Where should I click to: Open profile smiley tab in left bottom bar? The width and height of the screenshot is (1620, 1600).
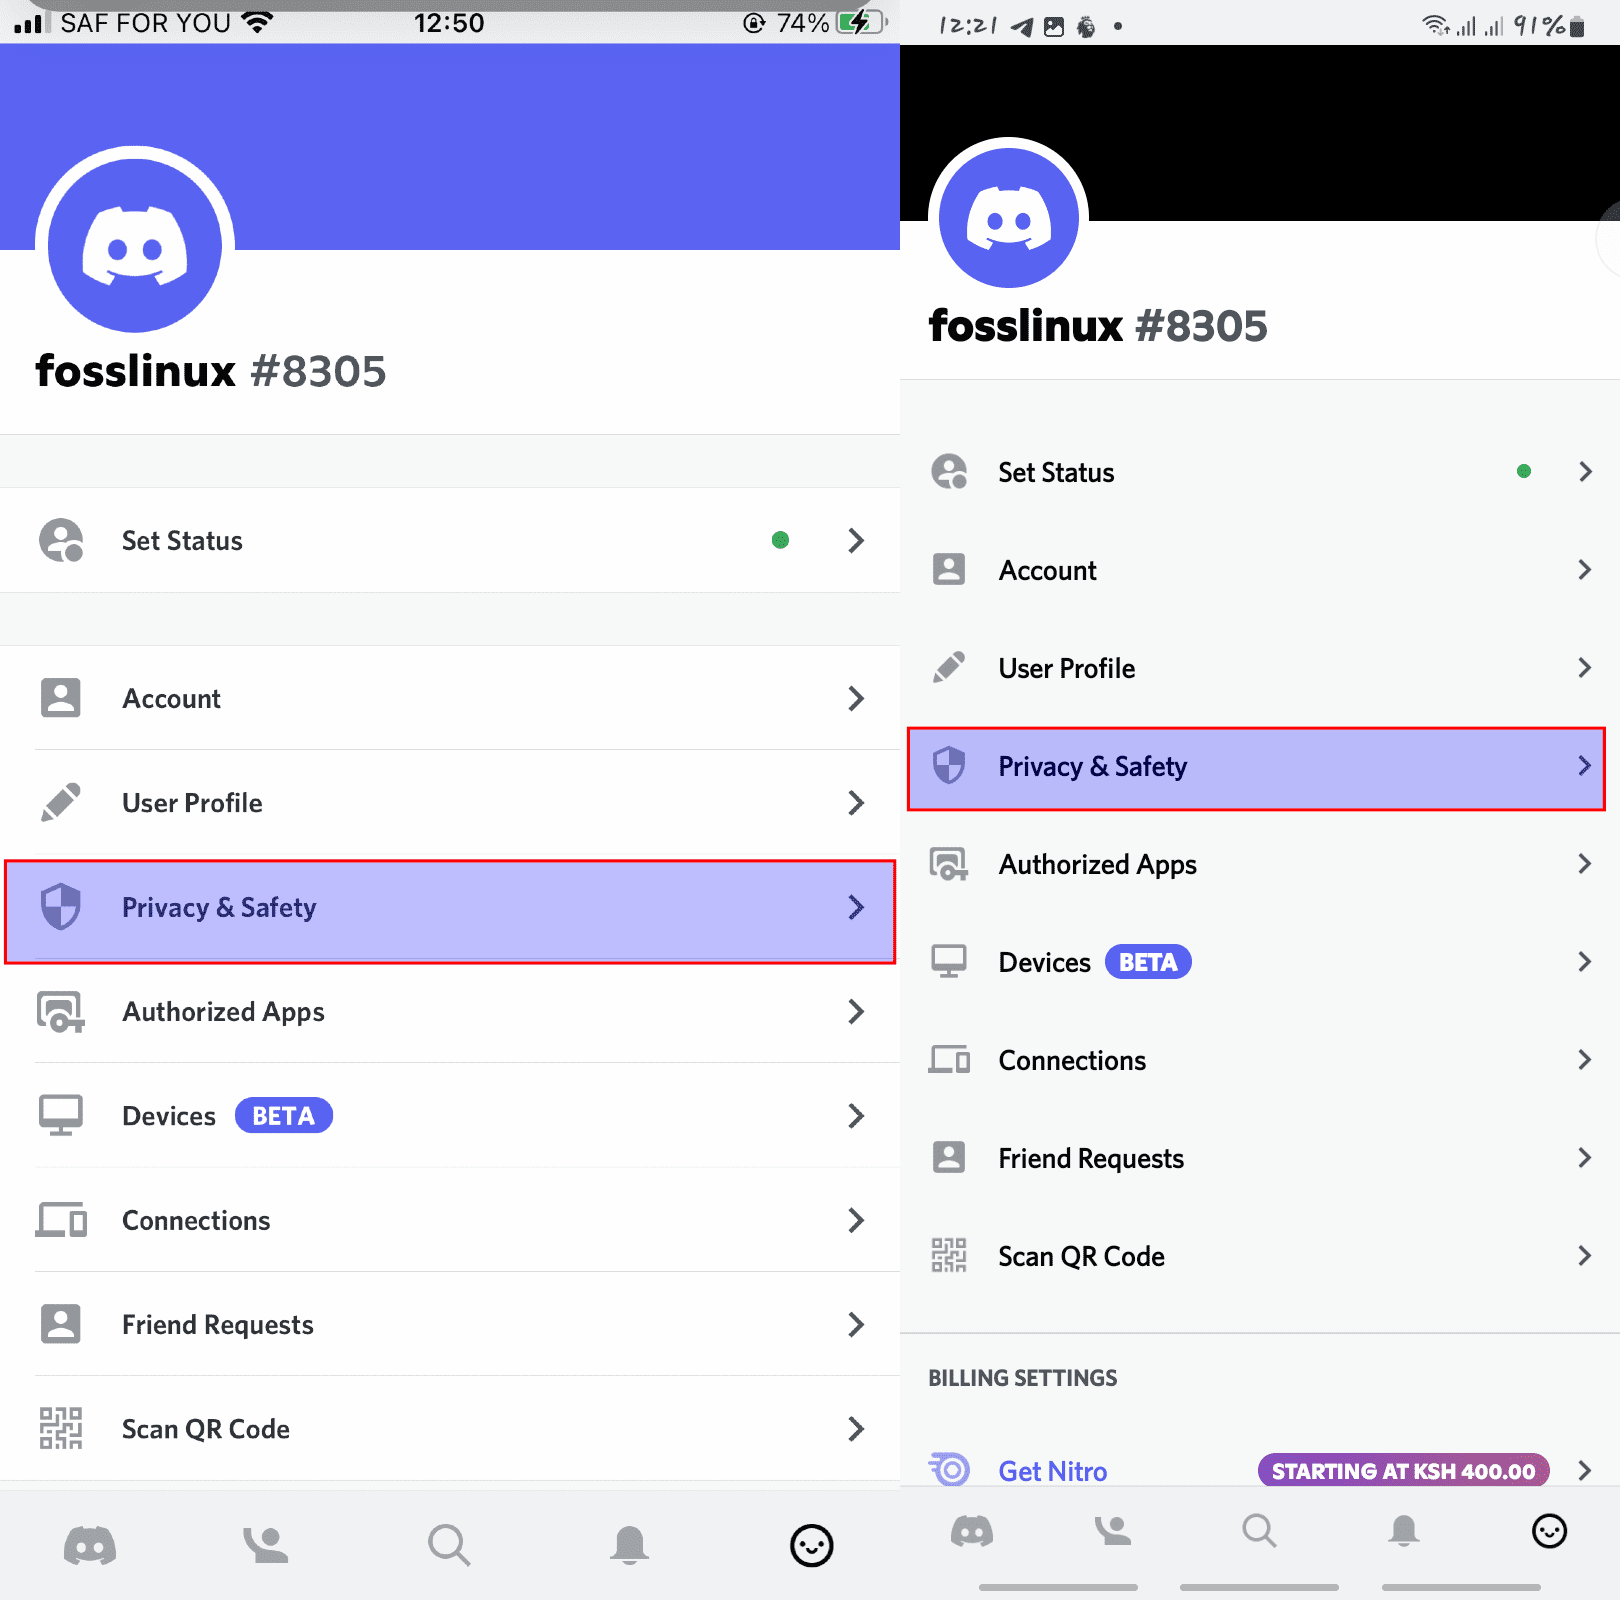pyautogui.click(x=811, y=1546)
